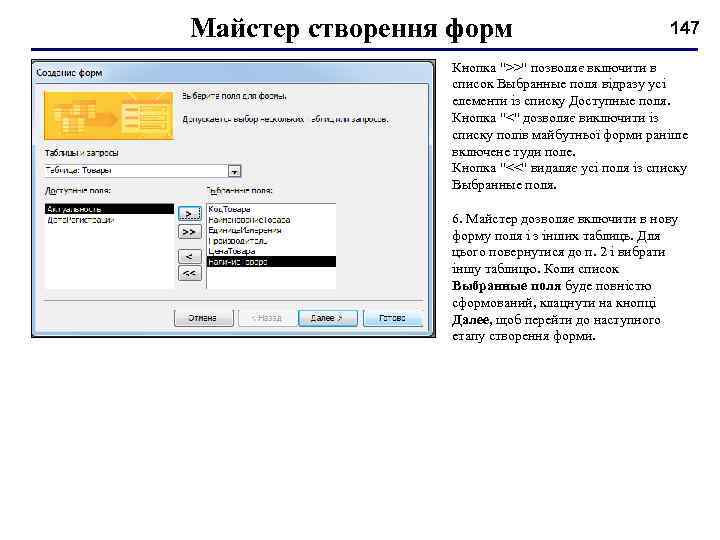Viewport: 720px width, 540px height.
Task: Click the "<" remove field button
Action: pos(189,256)
